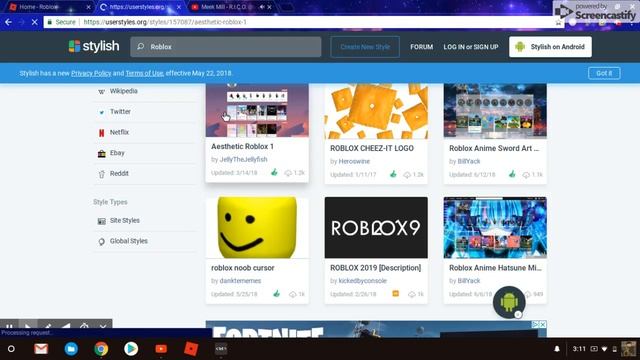Open Play Store from the shelf
The height and width of the screenshot is (360, 640).
pos(131,349)
